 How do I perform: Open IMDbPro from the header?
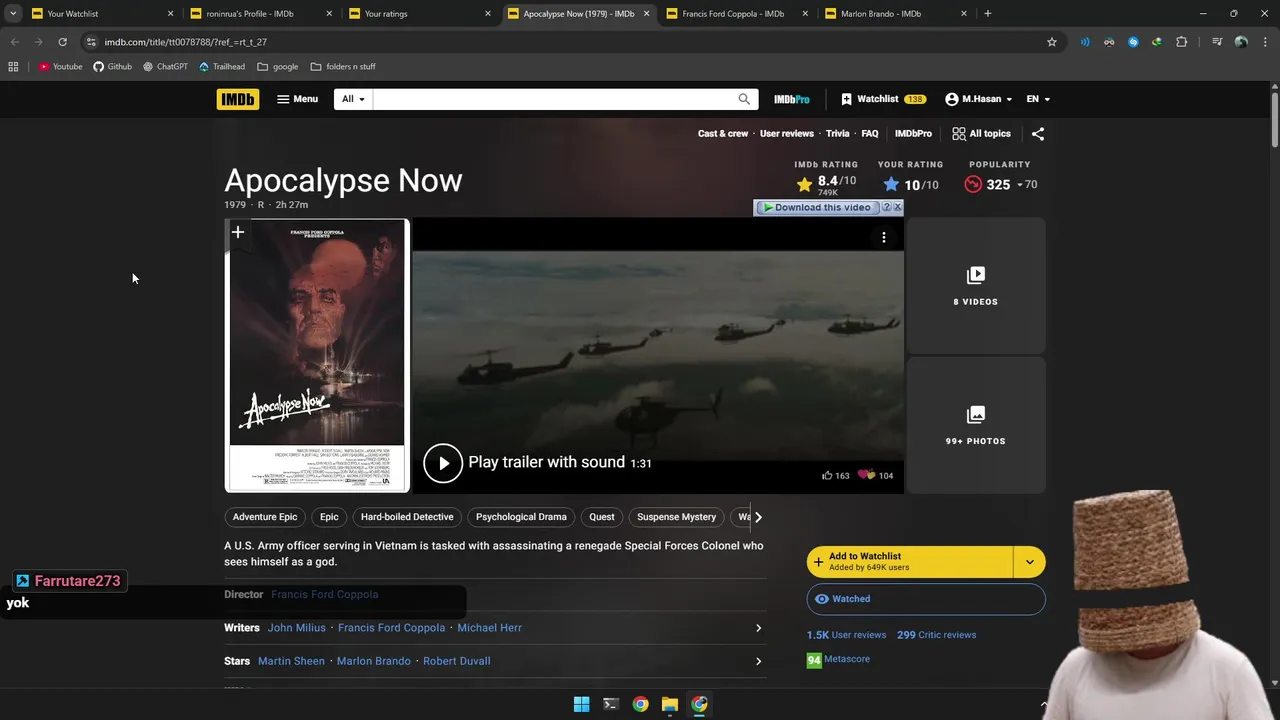tap(791, 99)
